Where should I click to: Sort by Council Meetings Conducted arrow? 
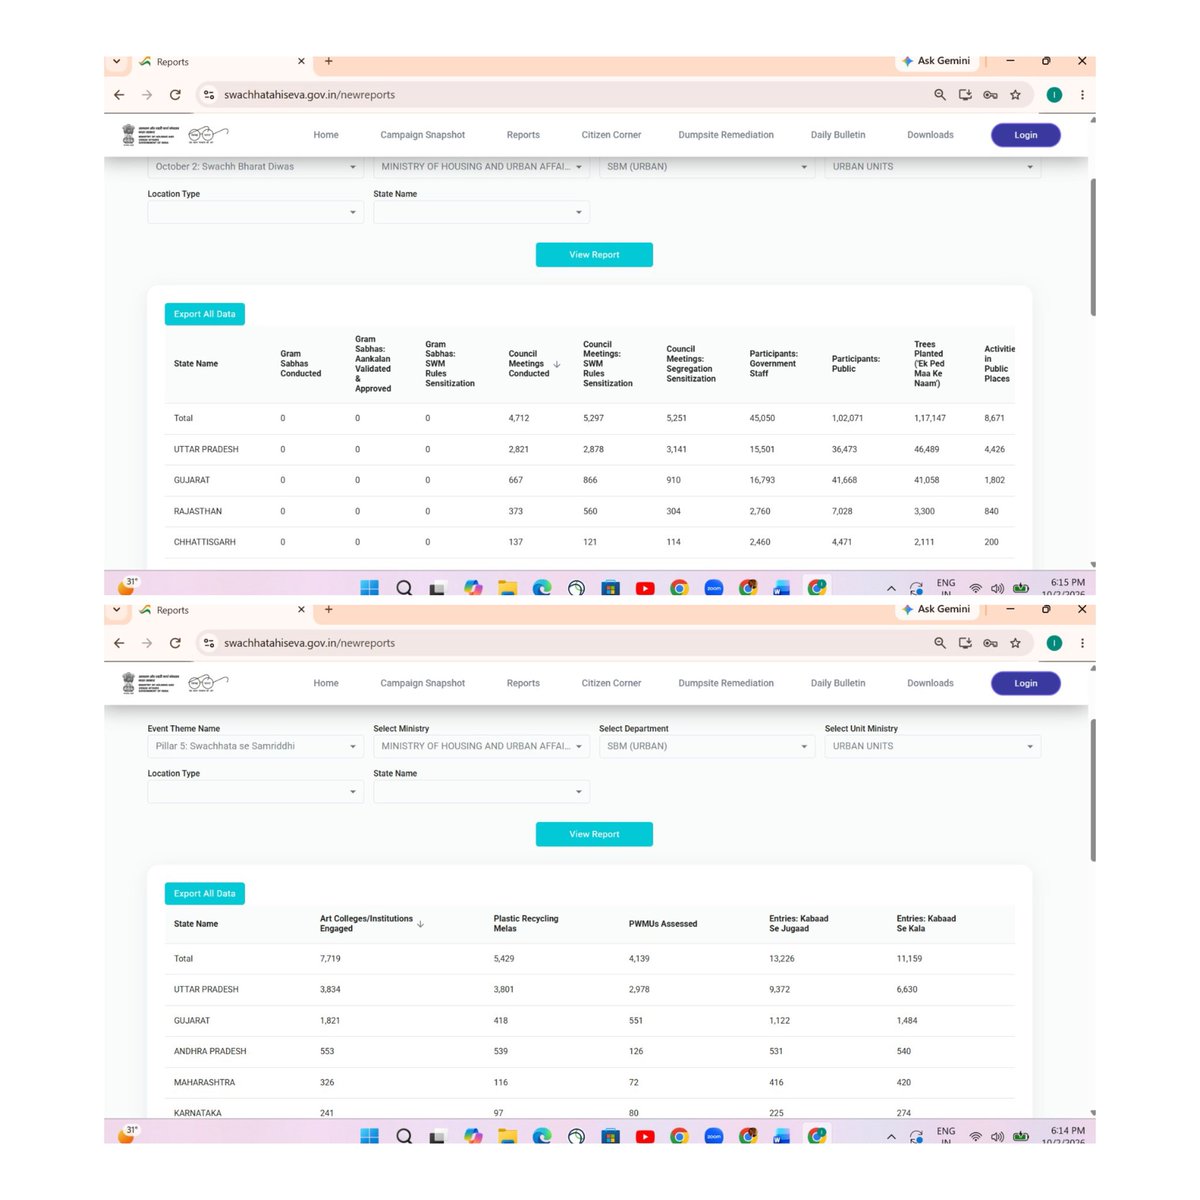pyautogui.click(x=557, y=364)
